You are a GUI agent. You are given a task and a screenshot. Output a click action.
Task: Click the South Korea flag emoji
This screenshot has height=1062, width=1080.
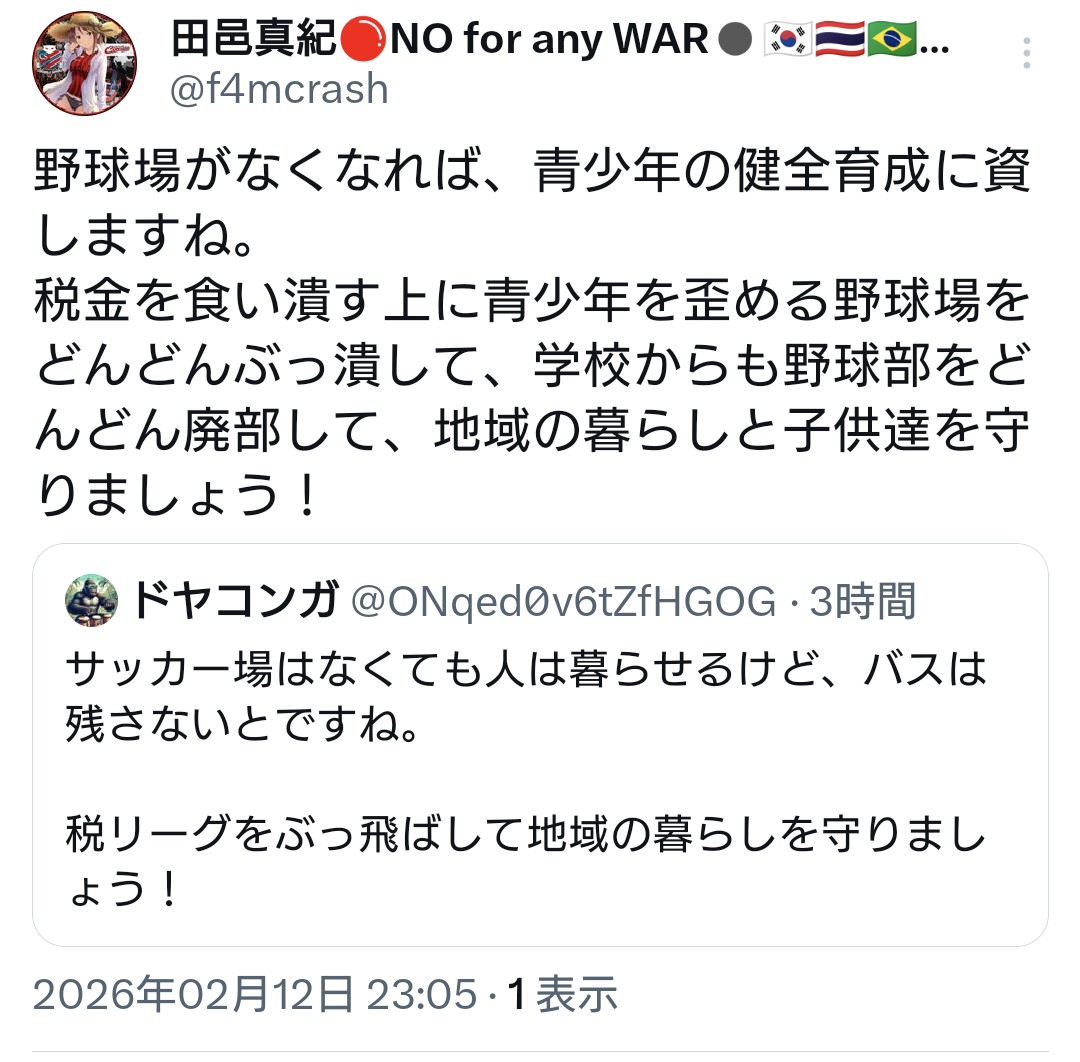789,39
